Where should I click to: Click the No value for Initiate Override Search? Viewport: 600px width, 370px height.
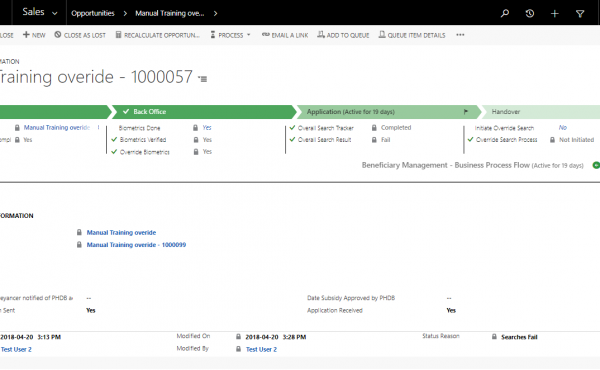[562, 127]
